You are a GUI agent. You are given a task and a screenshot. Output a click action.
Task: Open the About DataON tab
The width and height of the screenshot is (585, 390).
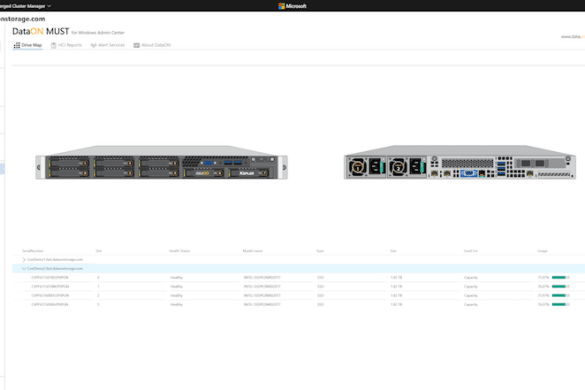[x=152, y=45]
